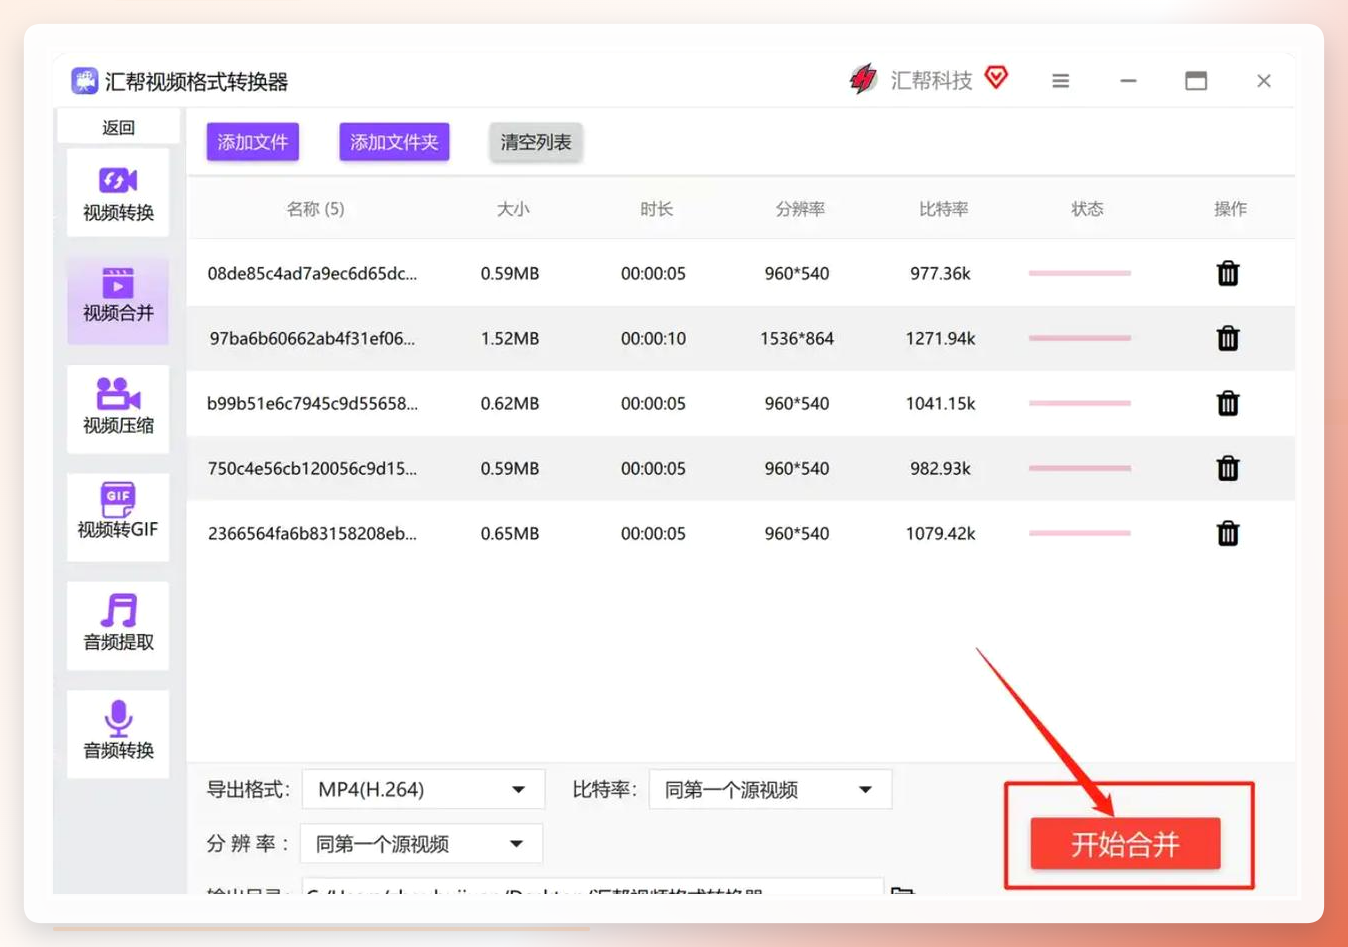Viewport: 1348px width, 947px height.
Task: Click the 大小 size column header
Action: tap(513, 209)
